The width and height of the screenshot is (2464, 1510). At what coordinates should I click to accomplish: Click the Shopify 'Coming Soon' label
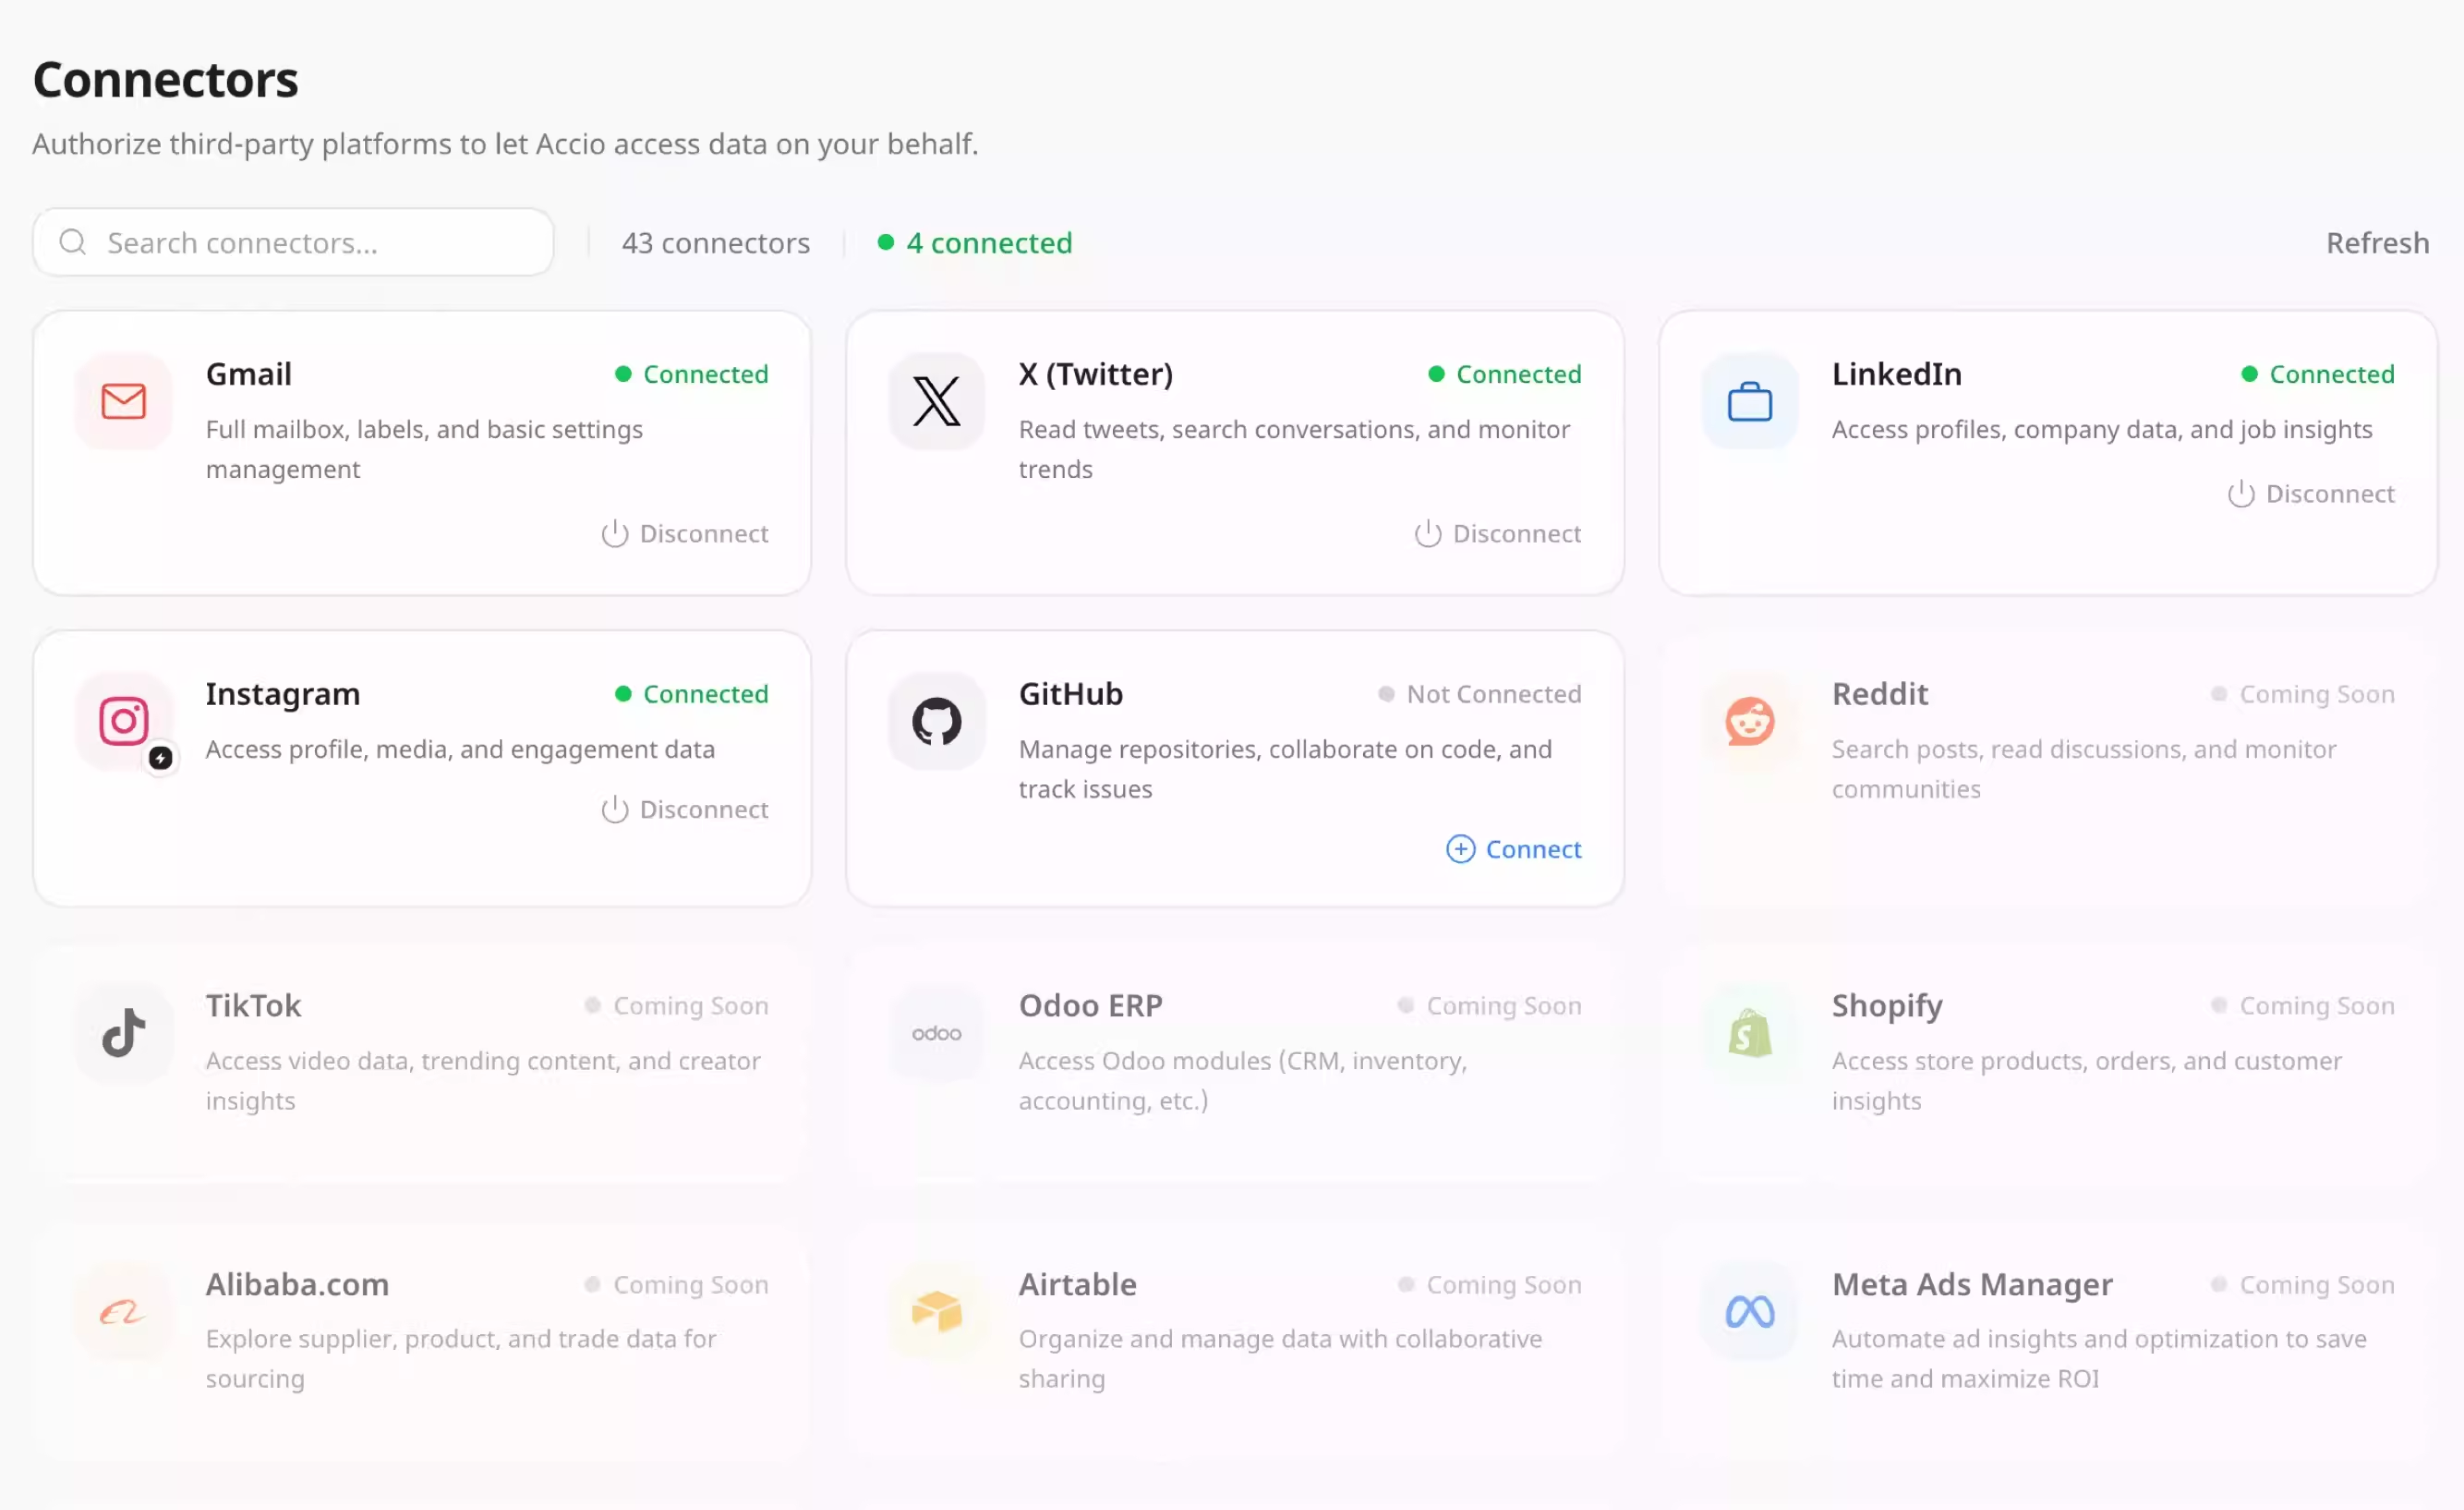tap(2303, 1006)
